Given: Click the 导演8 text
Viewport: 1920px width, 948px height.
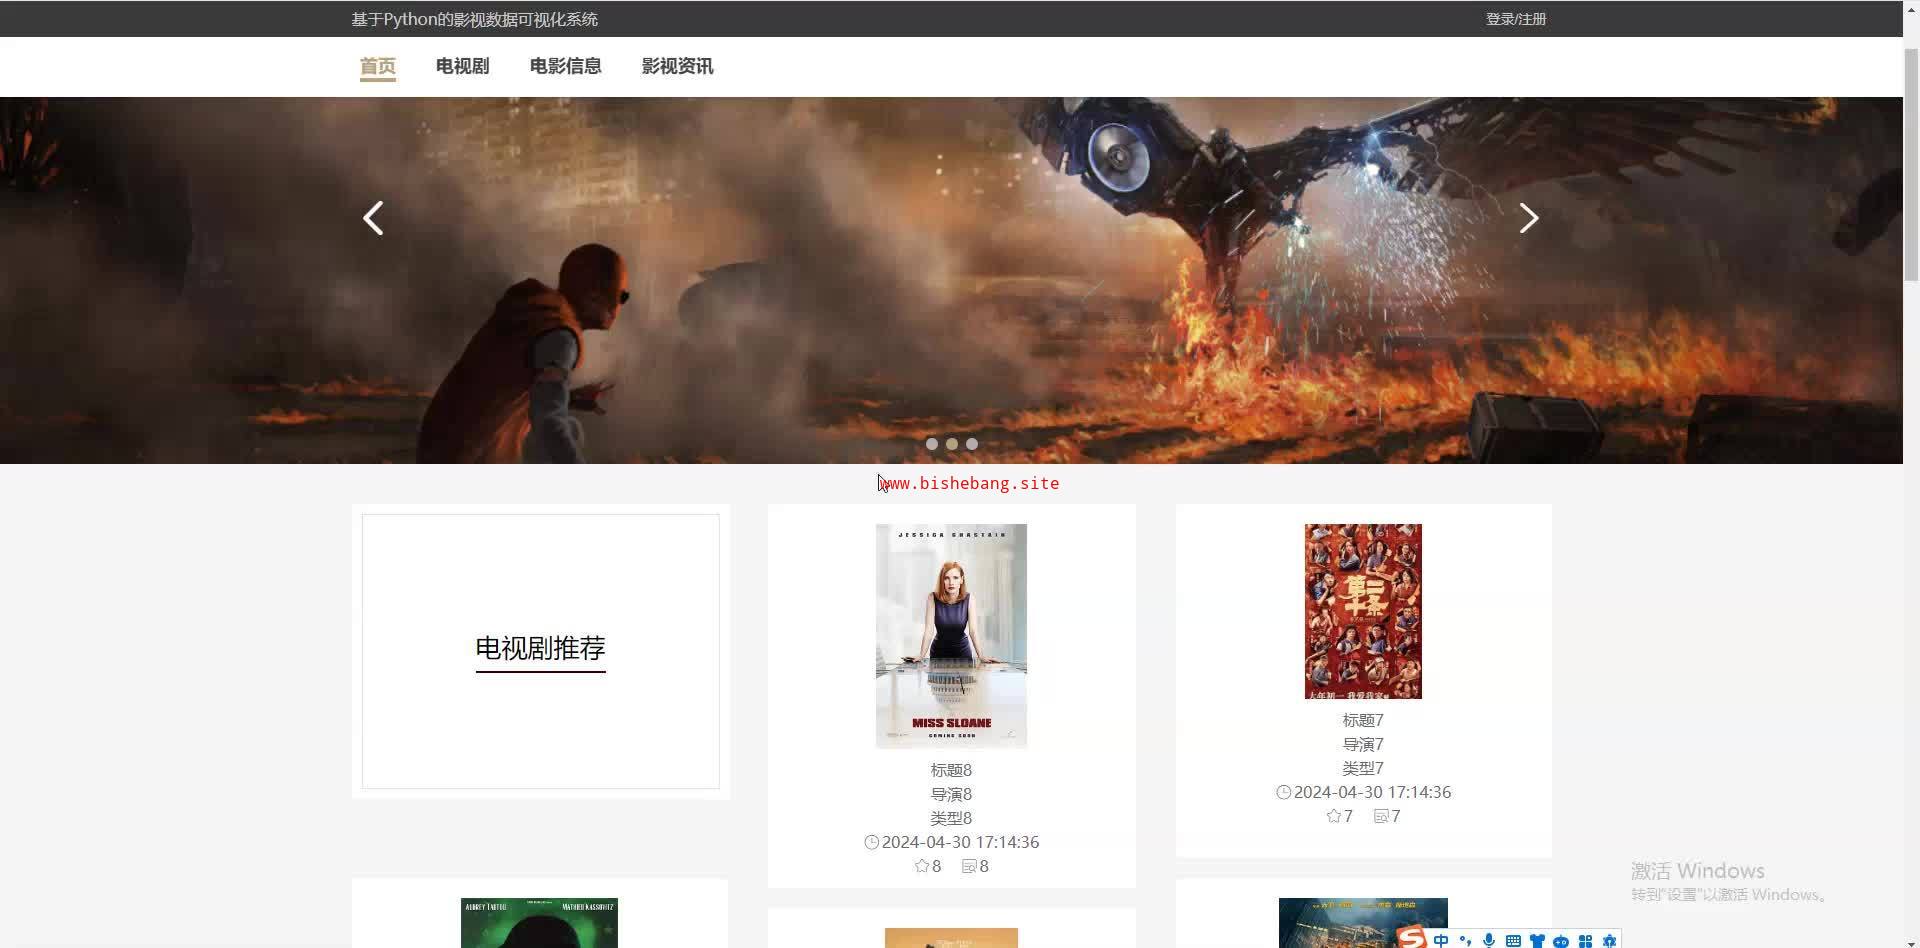Looking at the screenshot, I should [951, 794].
